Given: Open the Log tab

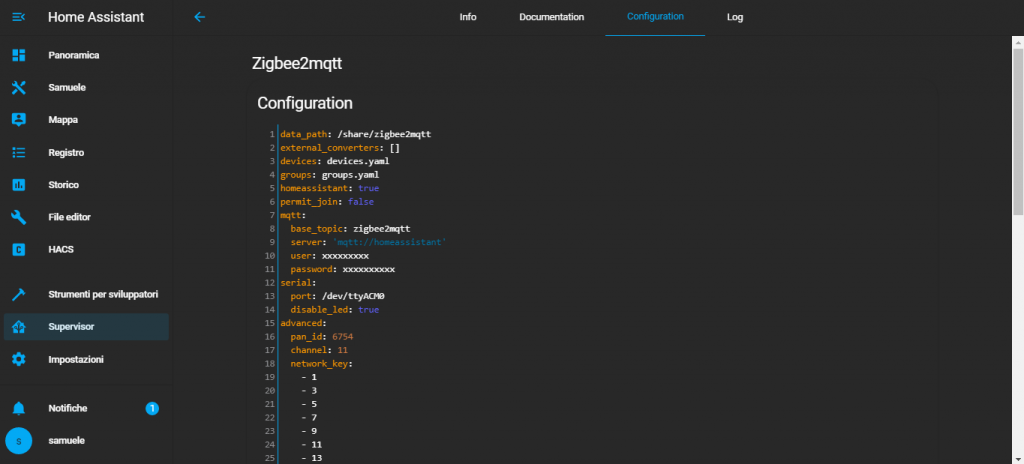Looking at the screenshot, I should pyautogui.click(x=735, y=17).
